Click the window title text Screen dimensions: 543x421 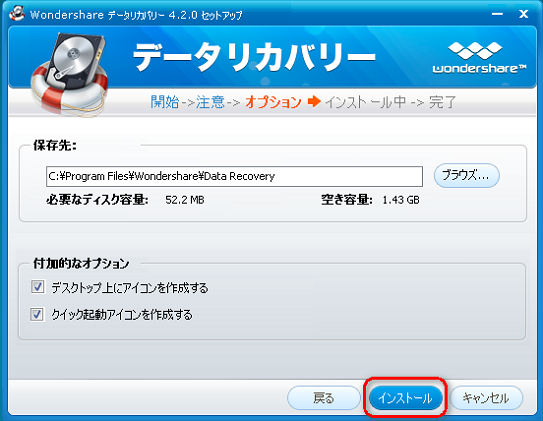(x=136, y=15)
